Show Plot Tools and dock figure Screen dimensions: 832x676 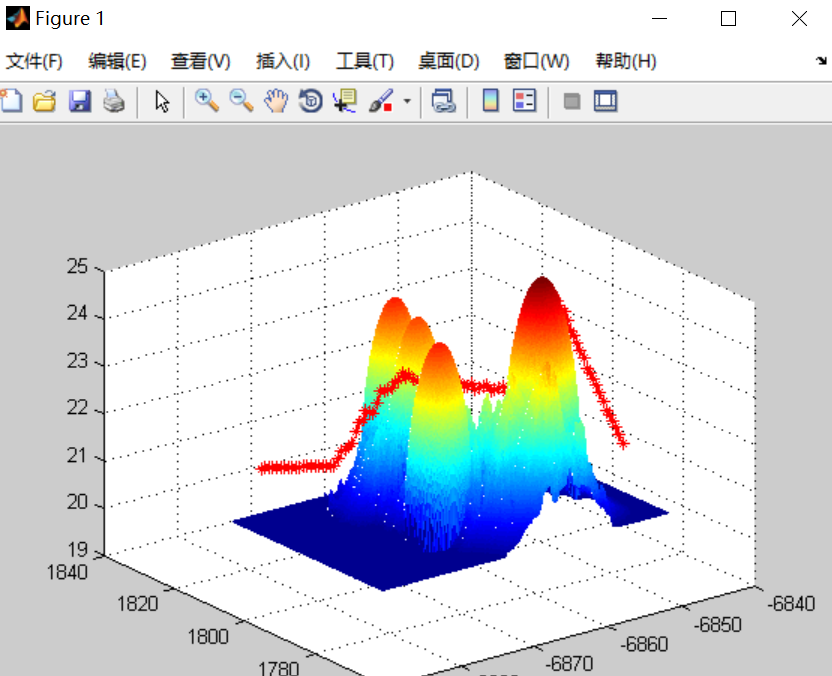pos(605,101)
